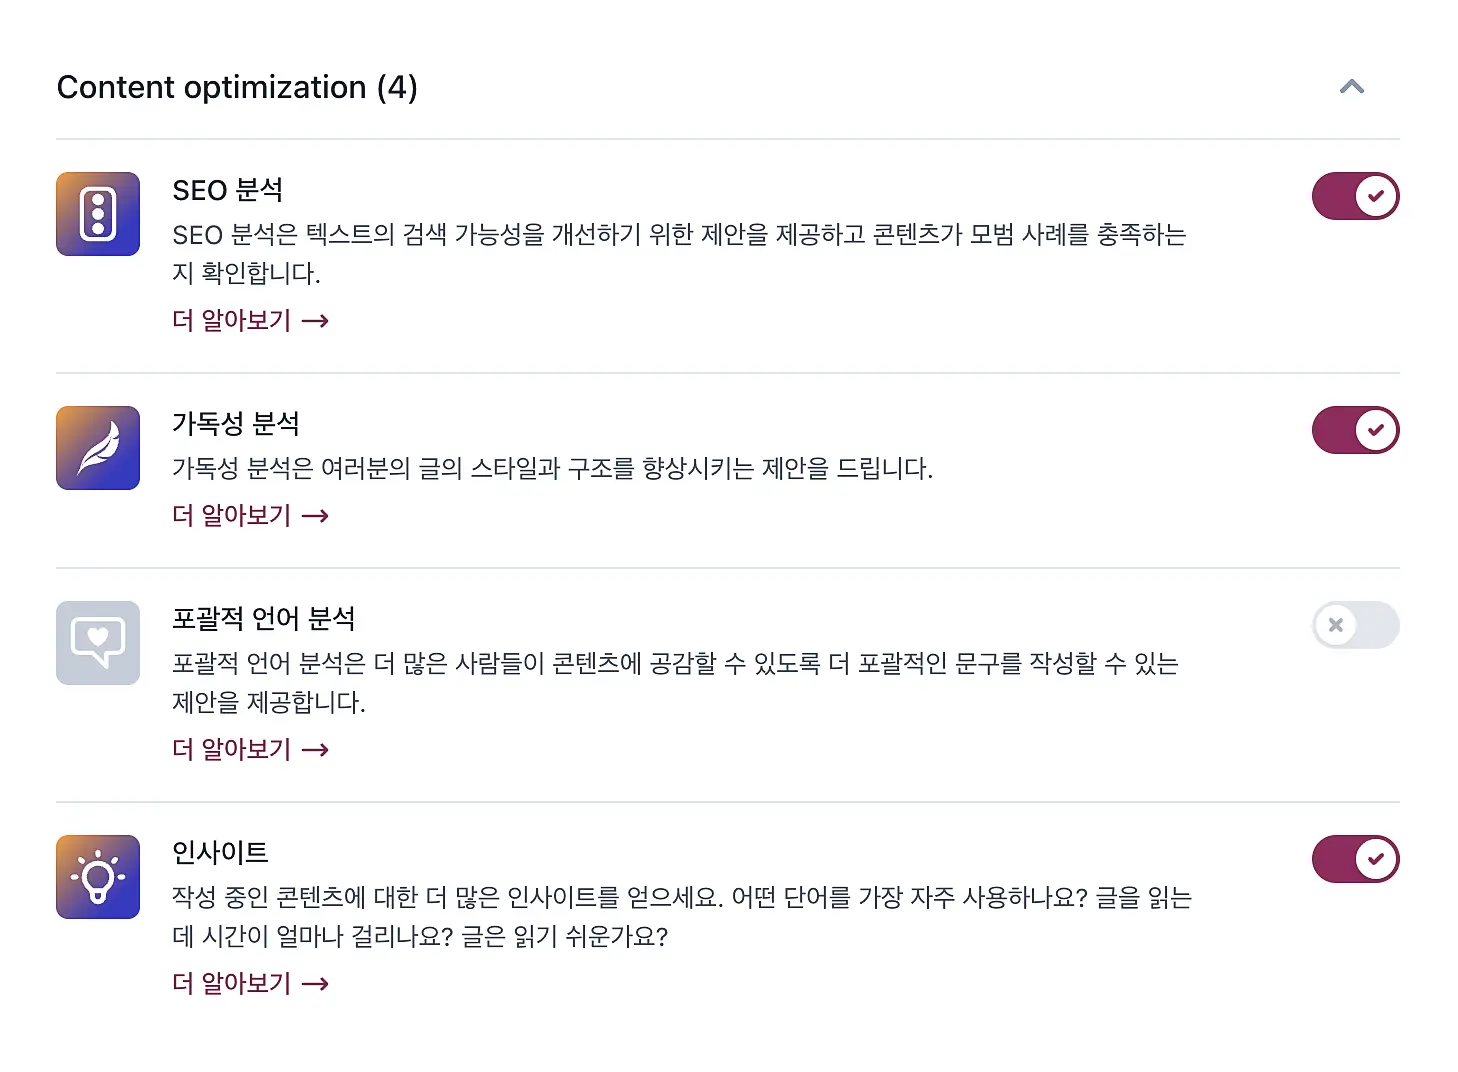The width and height of the screenshot is (1458, 1072).
Task: Click the SEO 분석 traffic light icon
Action: [98, 214]
